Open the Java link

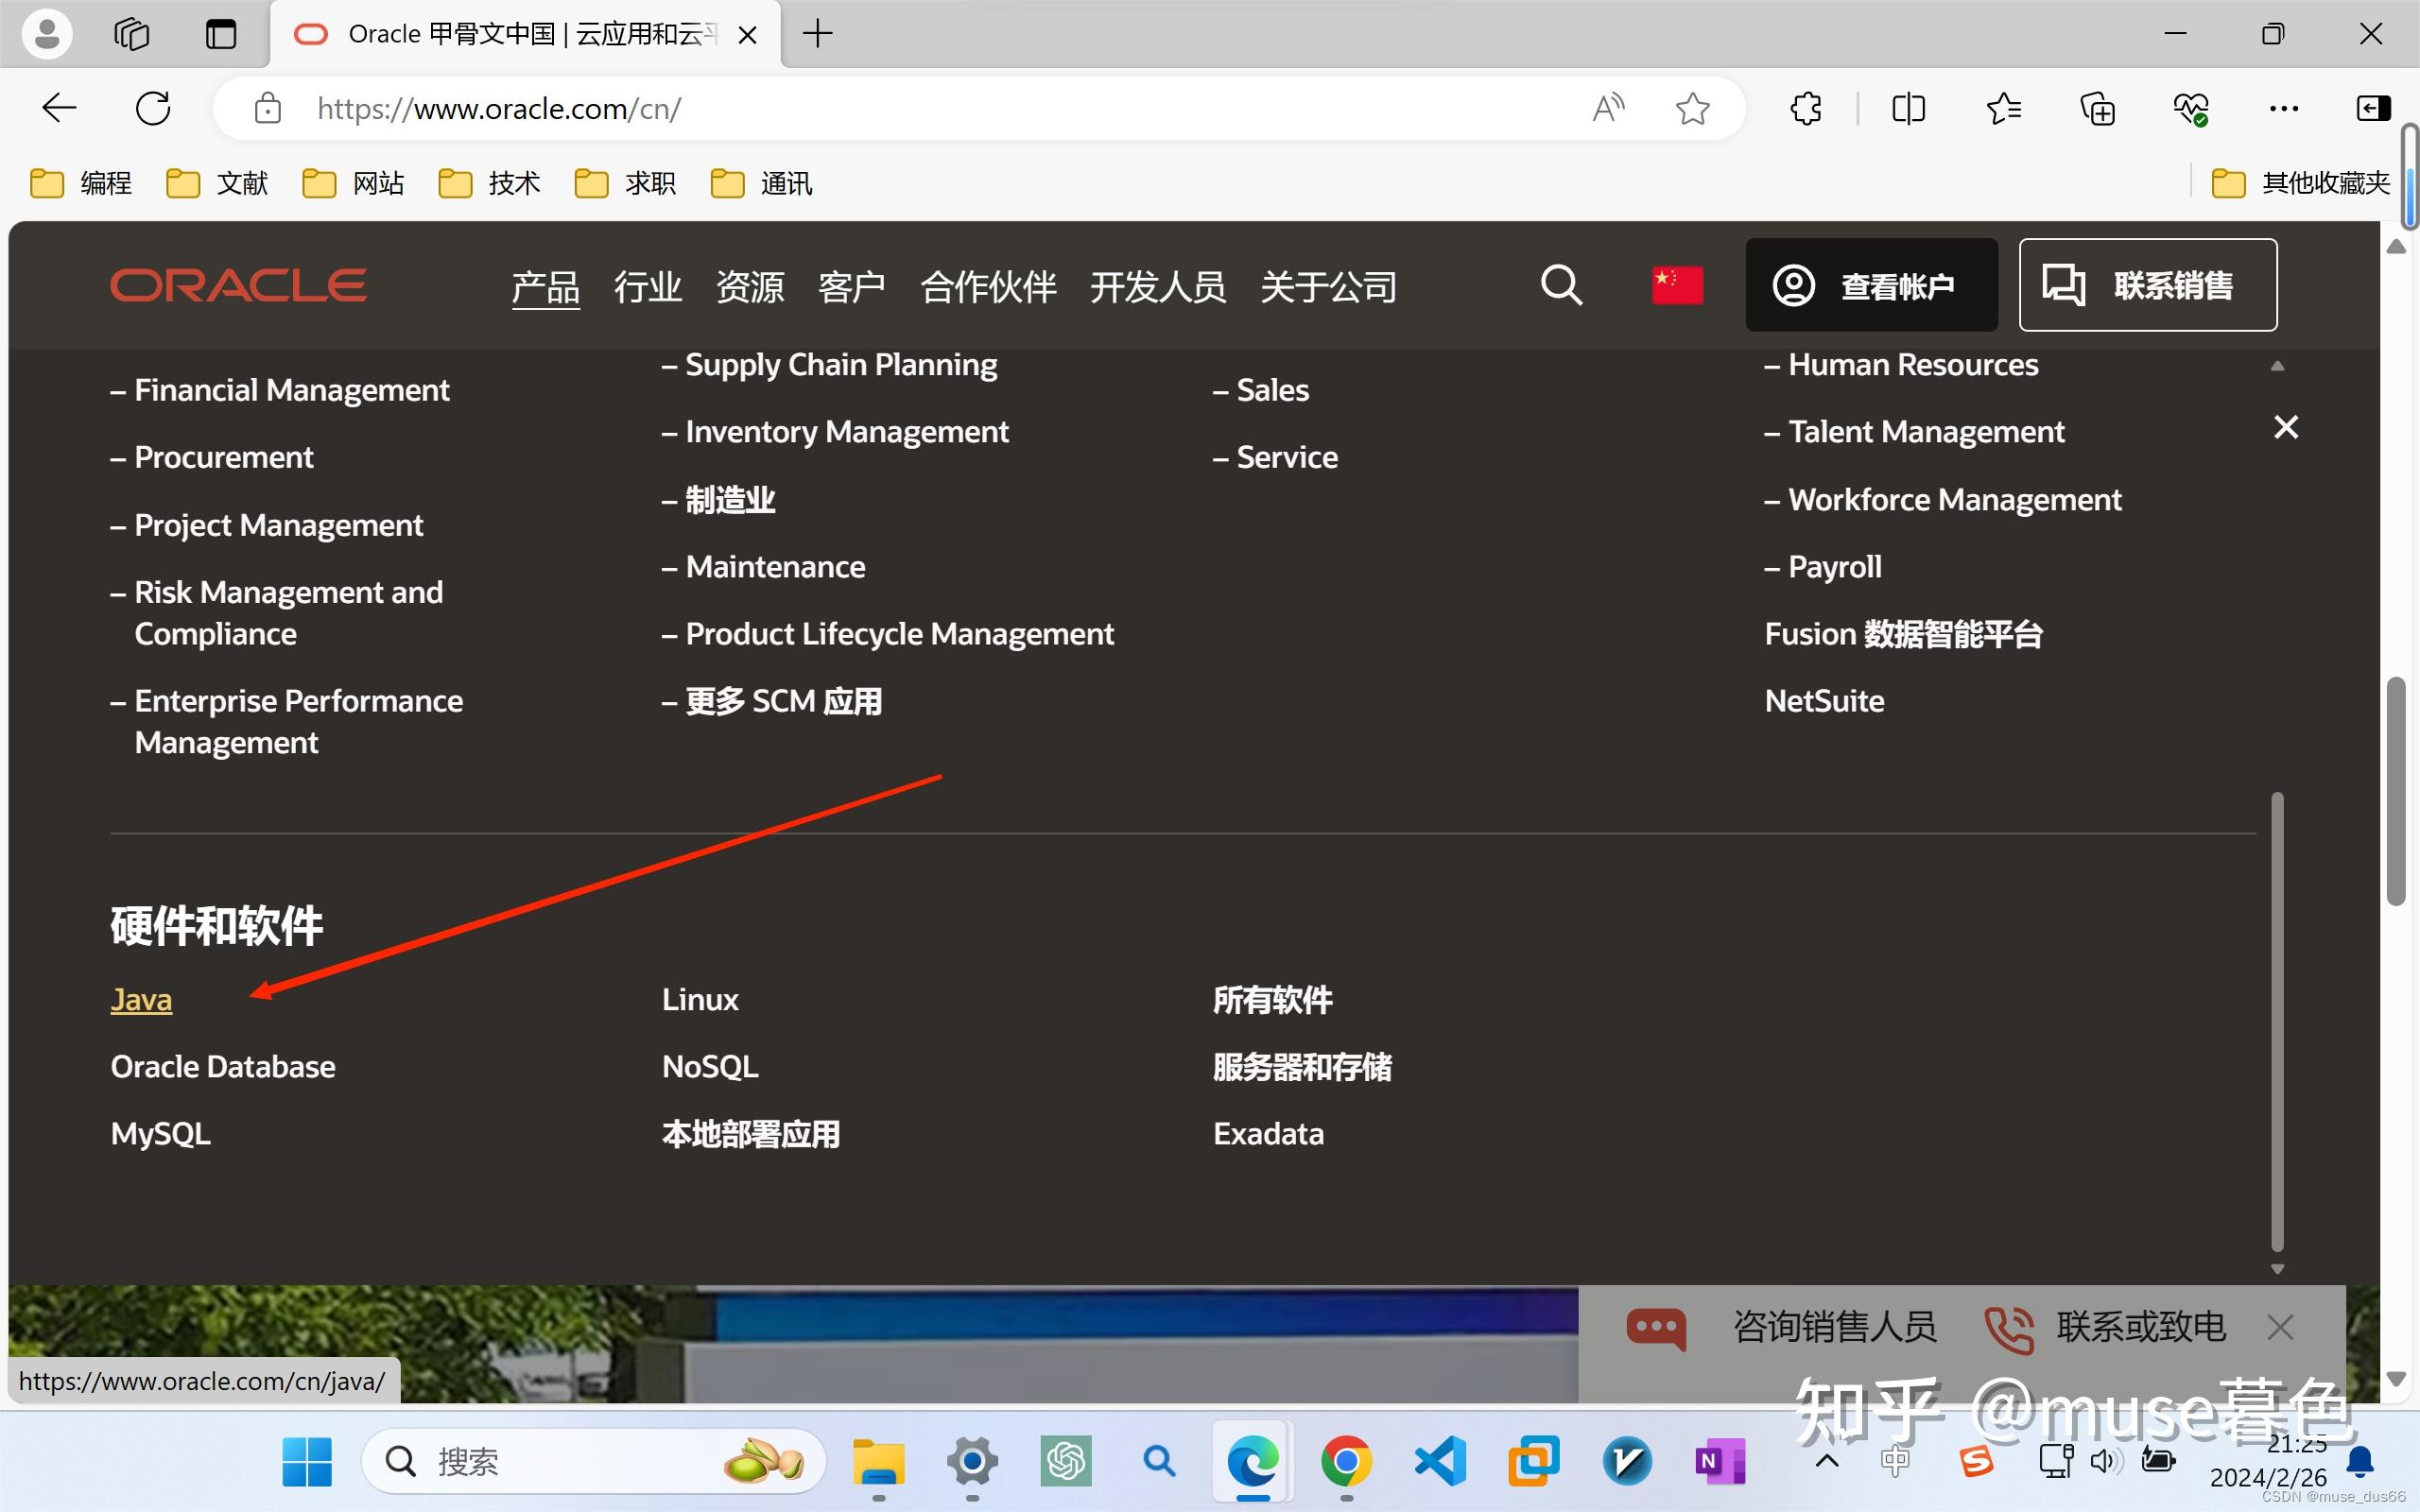(140, 998)
